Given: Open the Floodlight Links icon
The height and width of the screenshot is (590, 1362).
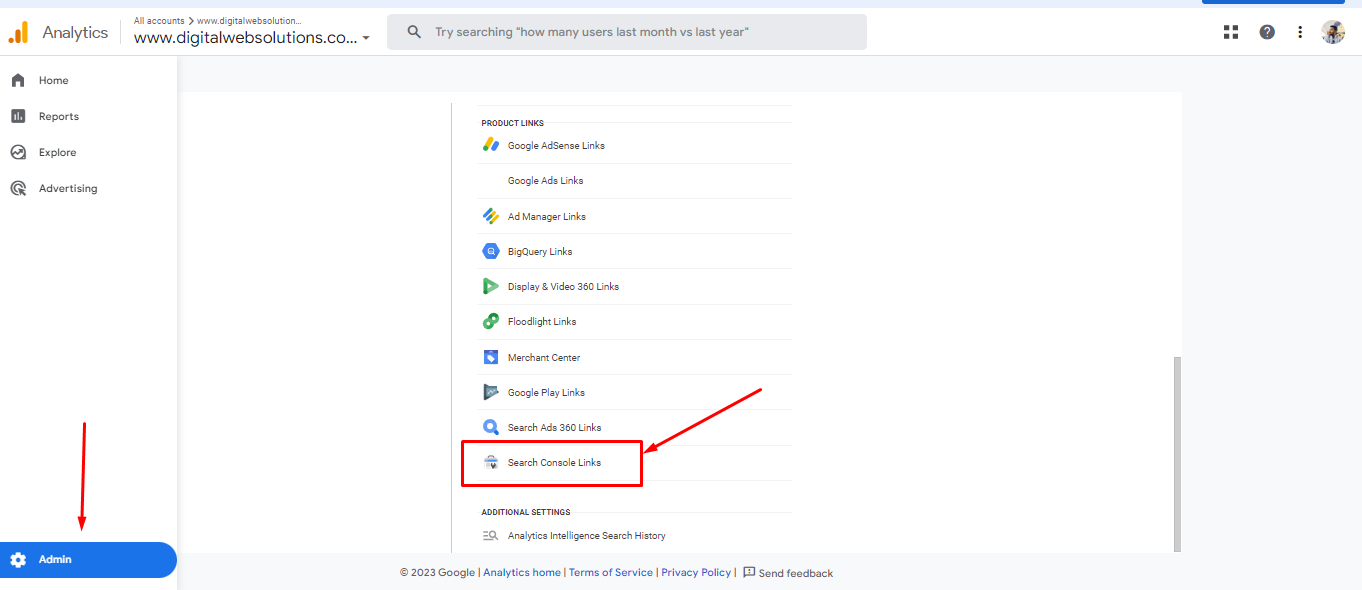Looking at the screenshot, I should [x=490, y=321].
